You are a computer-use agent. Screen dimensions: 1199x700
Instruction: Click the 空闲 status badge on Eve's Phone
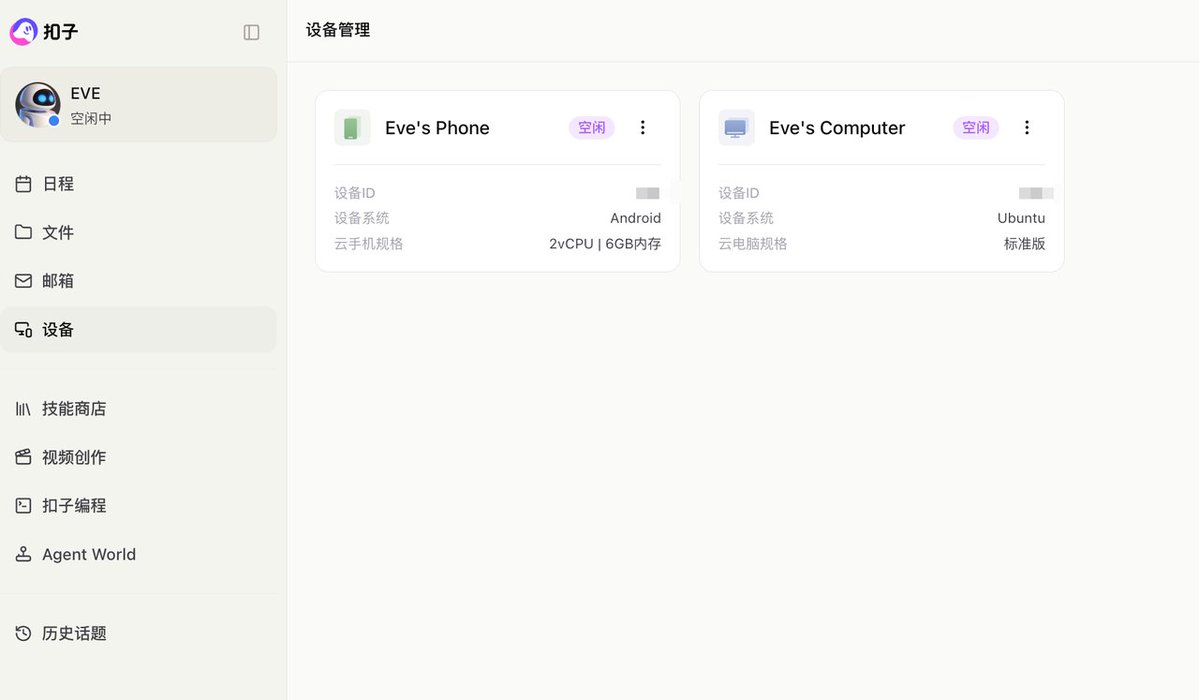591,127
